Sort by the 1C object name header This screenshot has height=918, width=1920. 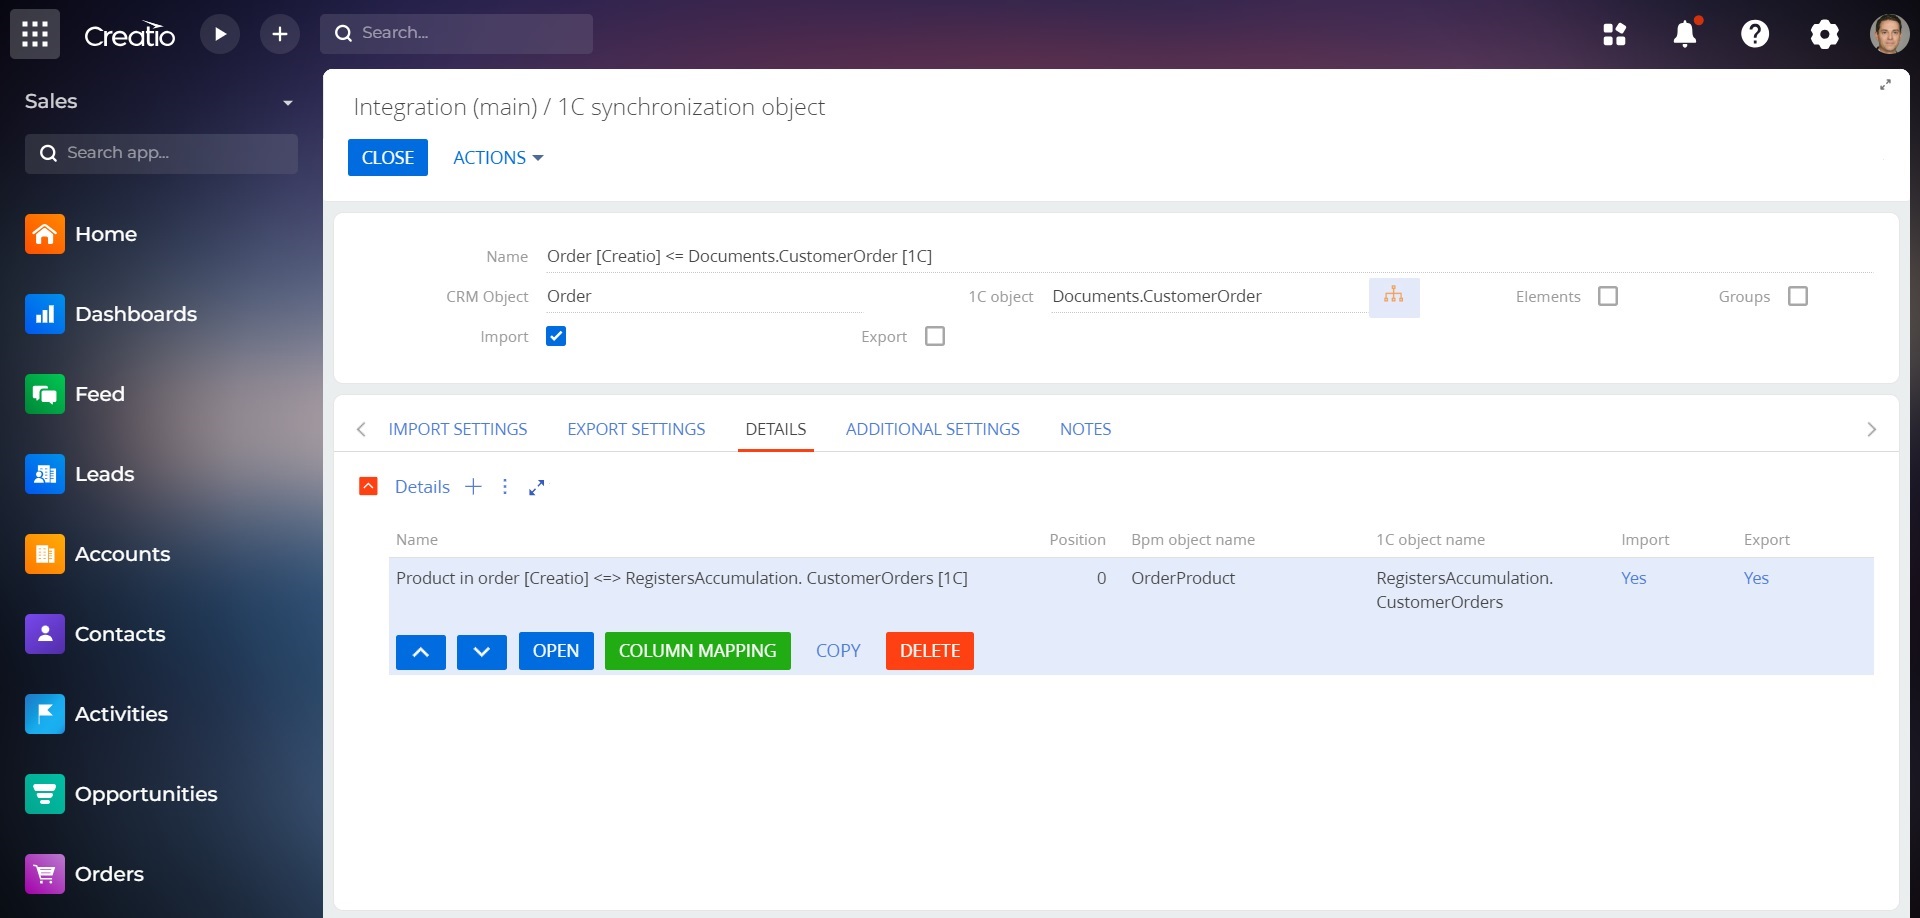[x=1430, y=540]
